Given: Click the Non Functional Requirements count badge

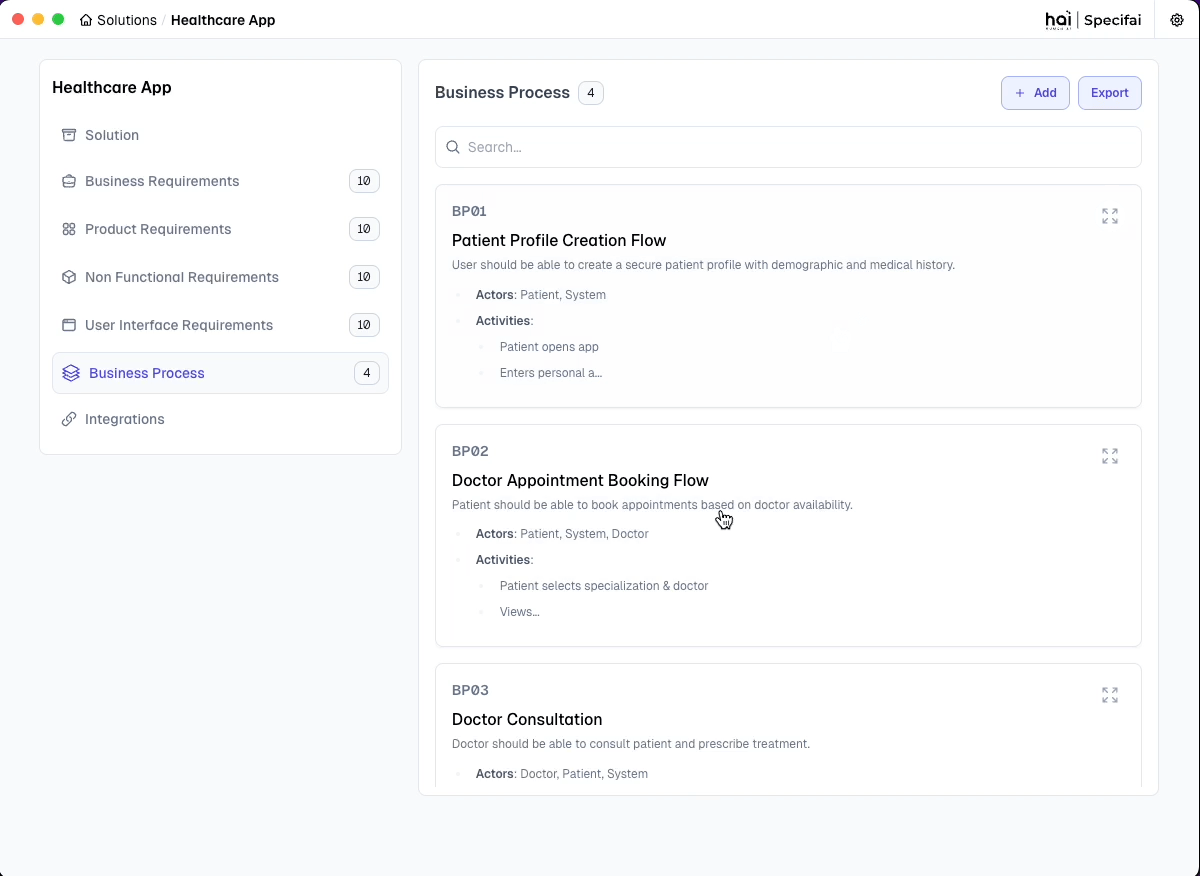Looking at the screenshot, I should point(364,277).
